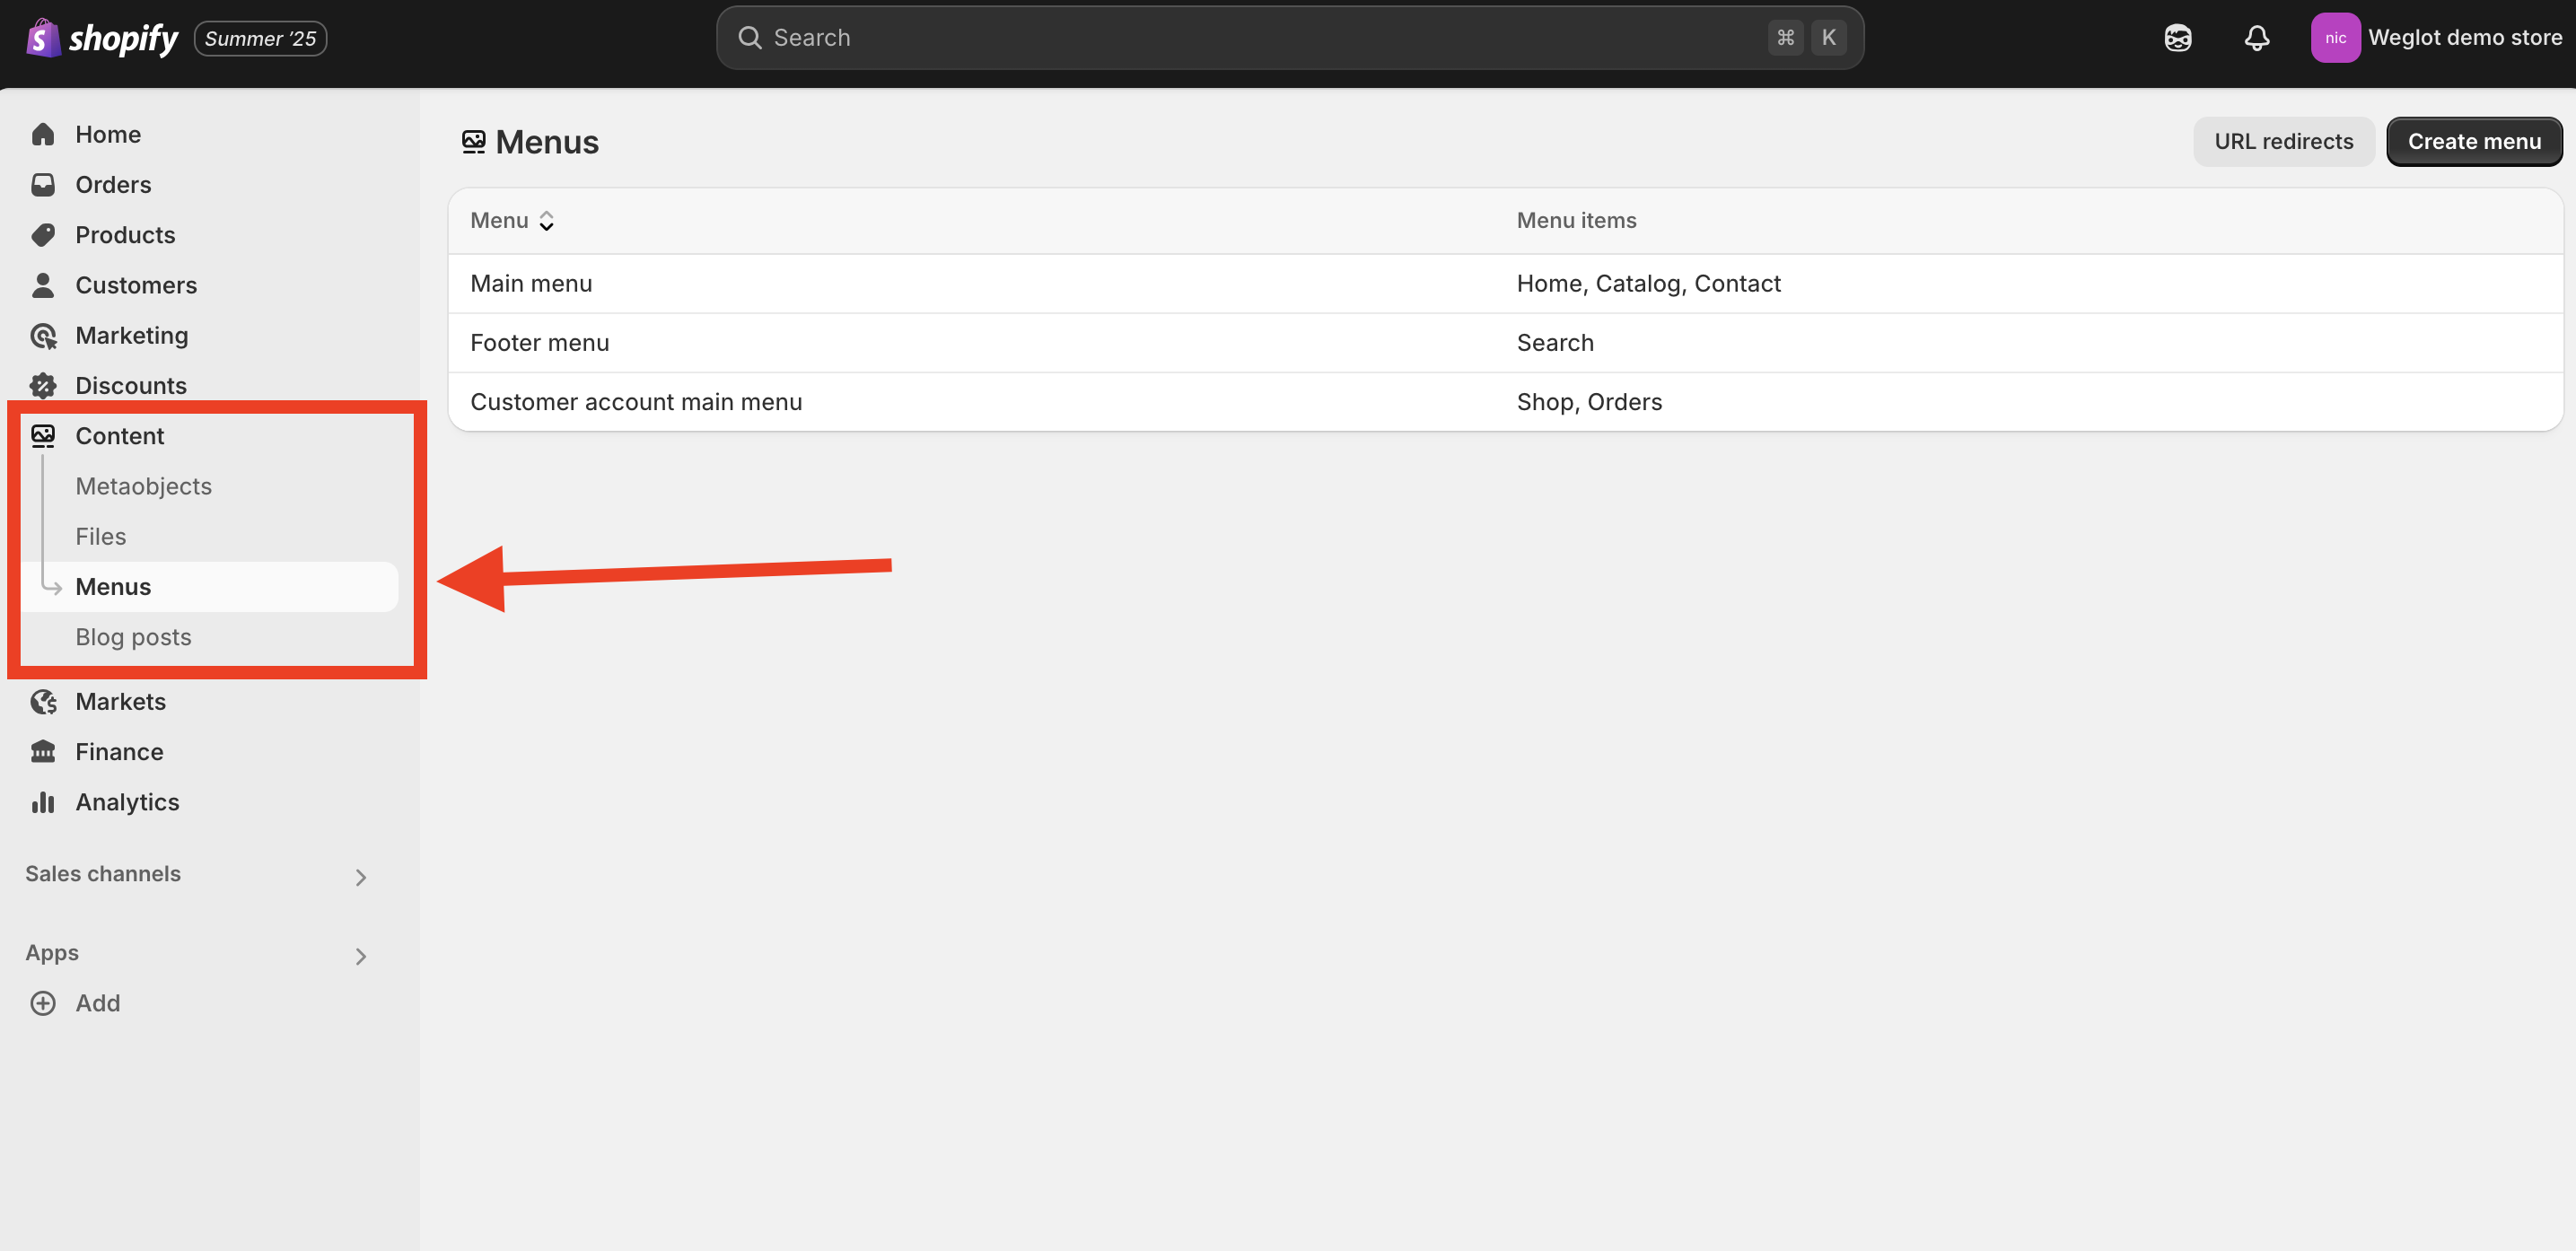Open the Main menu row
The height and width of the screenshot is (1251, 2576).
1505,284
